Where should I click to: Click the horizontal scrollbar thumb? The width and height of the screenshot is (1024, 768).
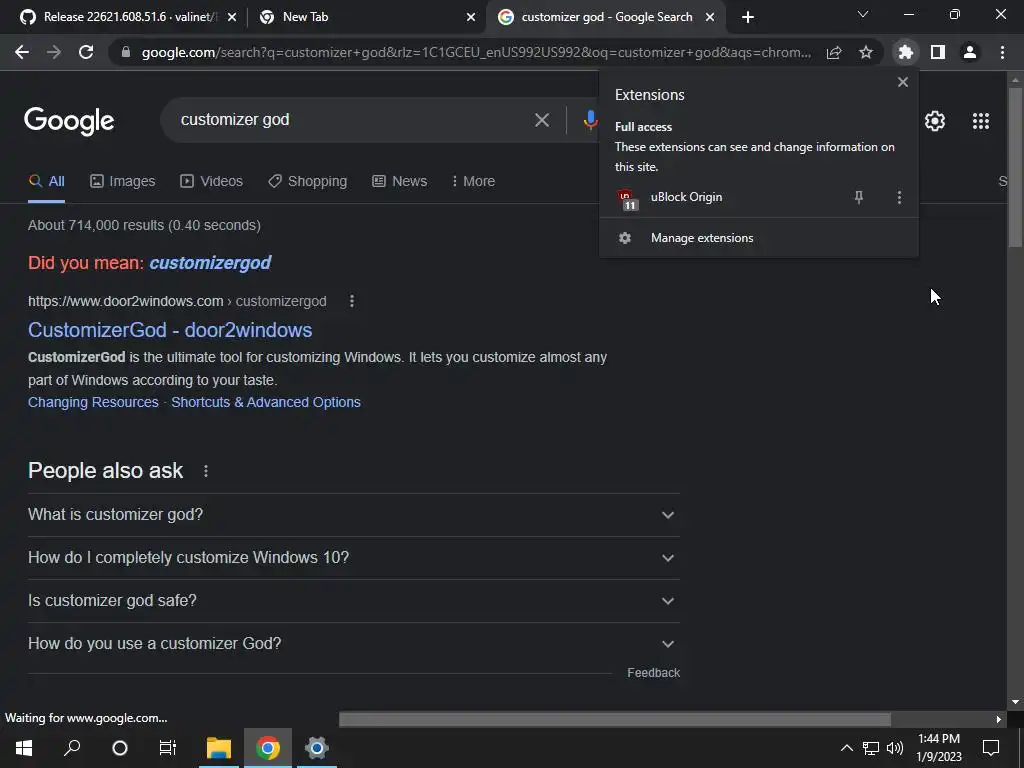tap(615, 720)
